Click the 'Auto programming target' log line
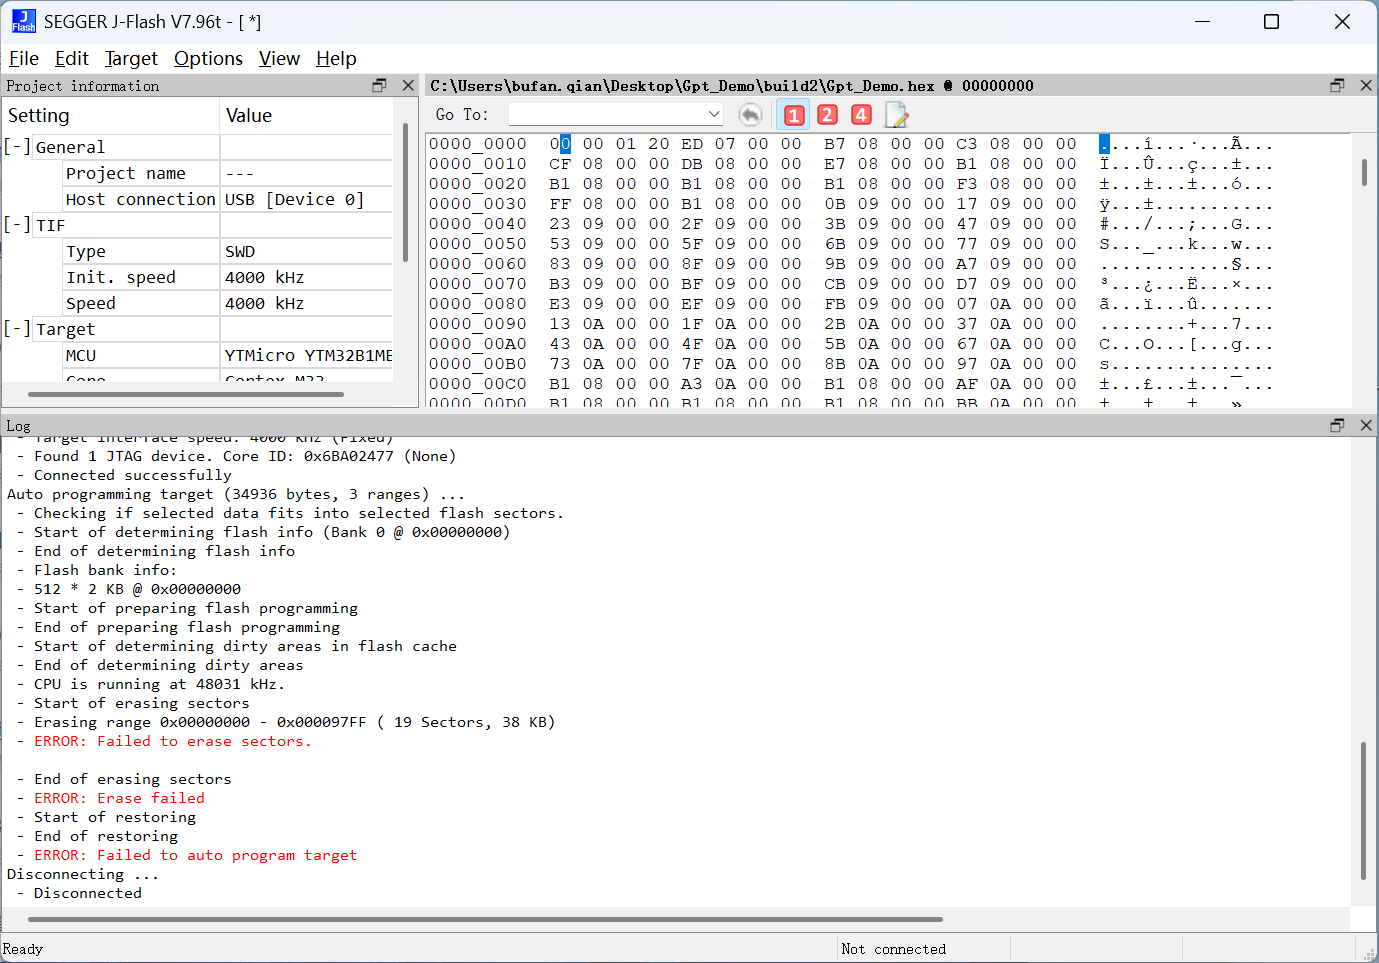 point(236,494)
